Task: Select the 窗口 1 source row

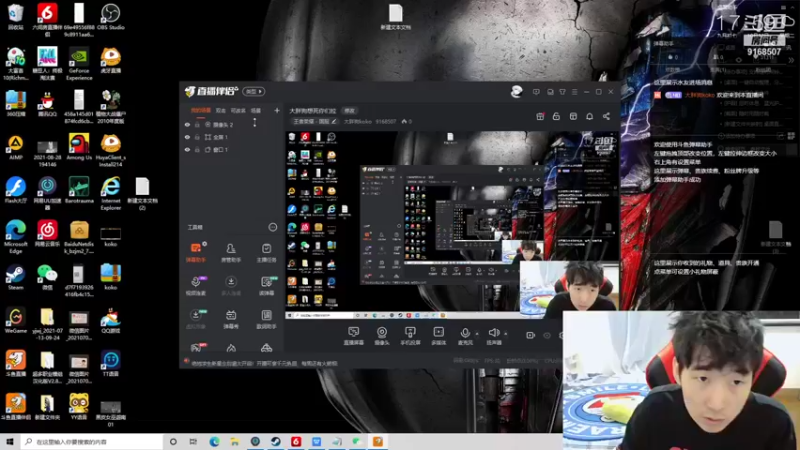Action: pyautogui.click(x=232, y=150)
